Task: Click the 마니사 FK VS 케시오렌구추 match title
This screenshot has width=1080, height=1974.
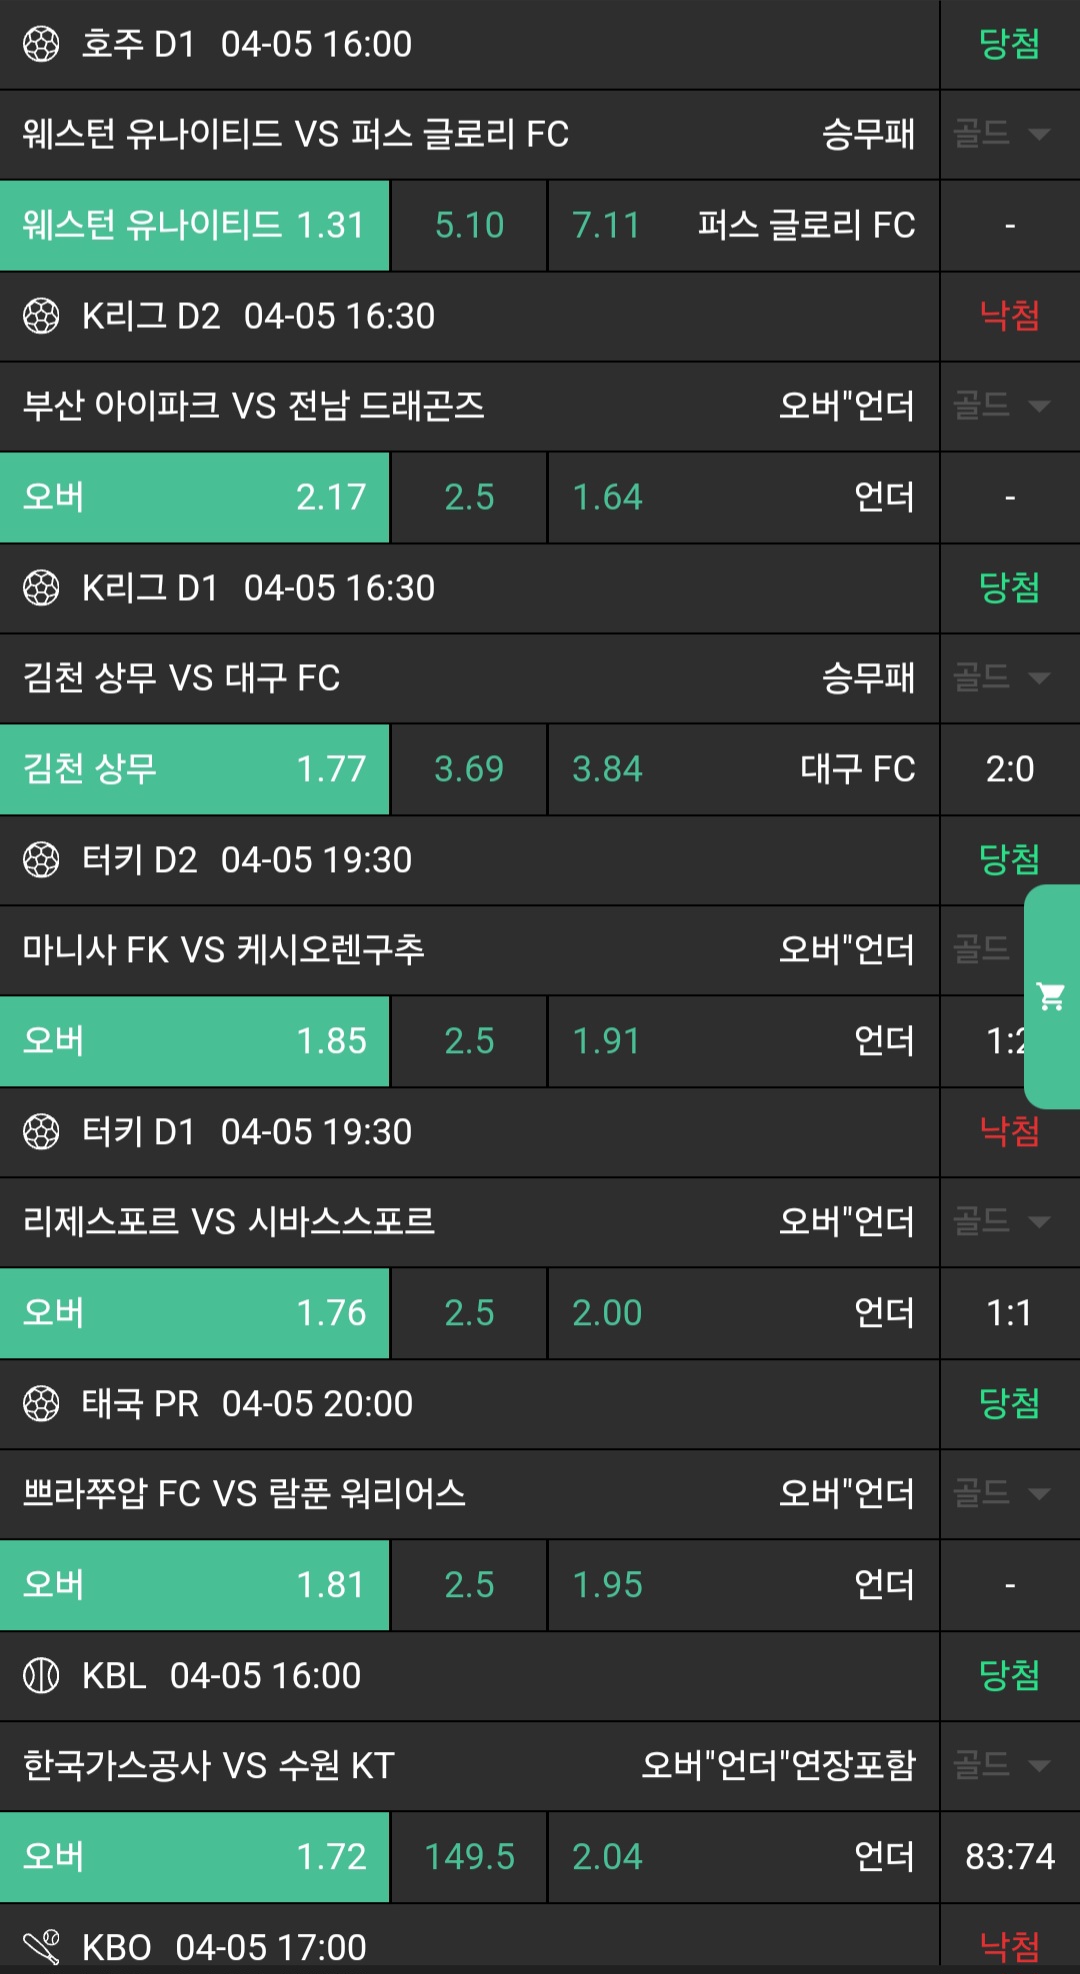Action: 224,950
